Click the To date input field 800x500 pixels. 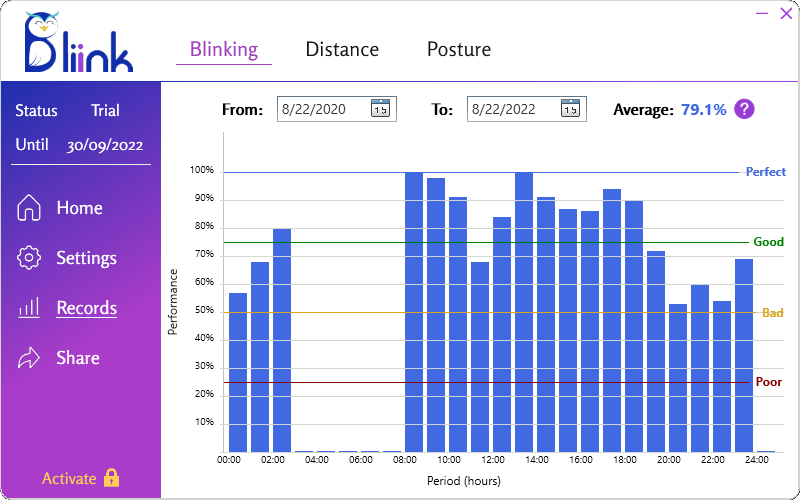click(x=512, y=109)
